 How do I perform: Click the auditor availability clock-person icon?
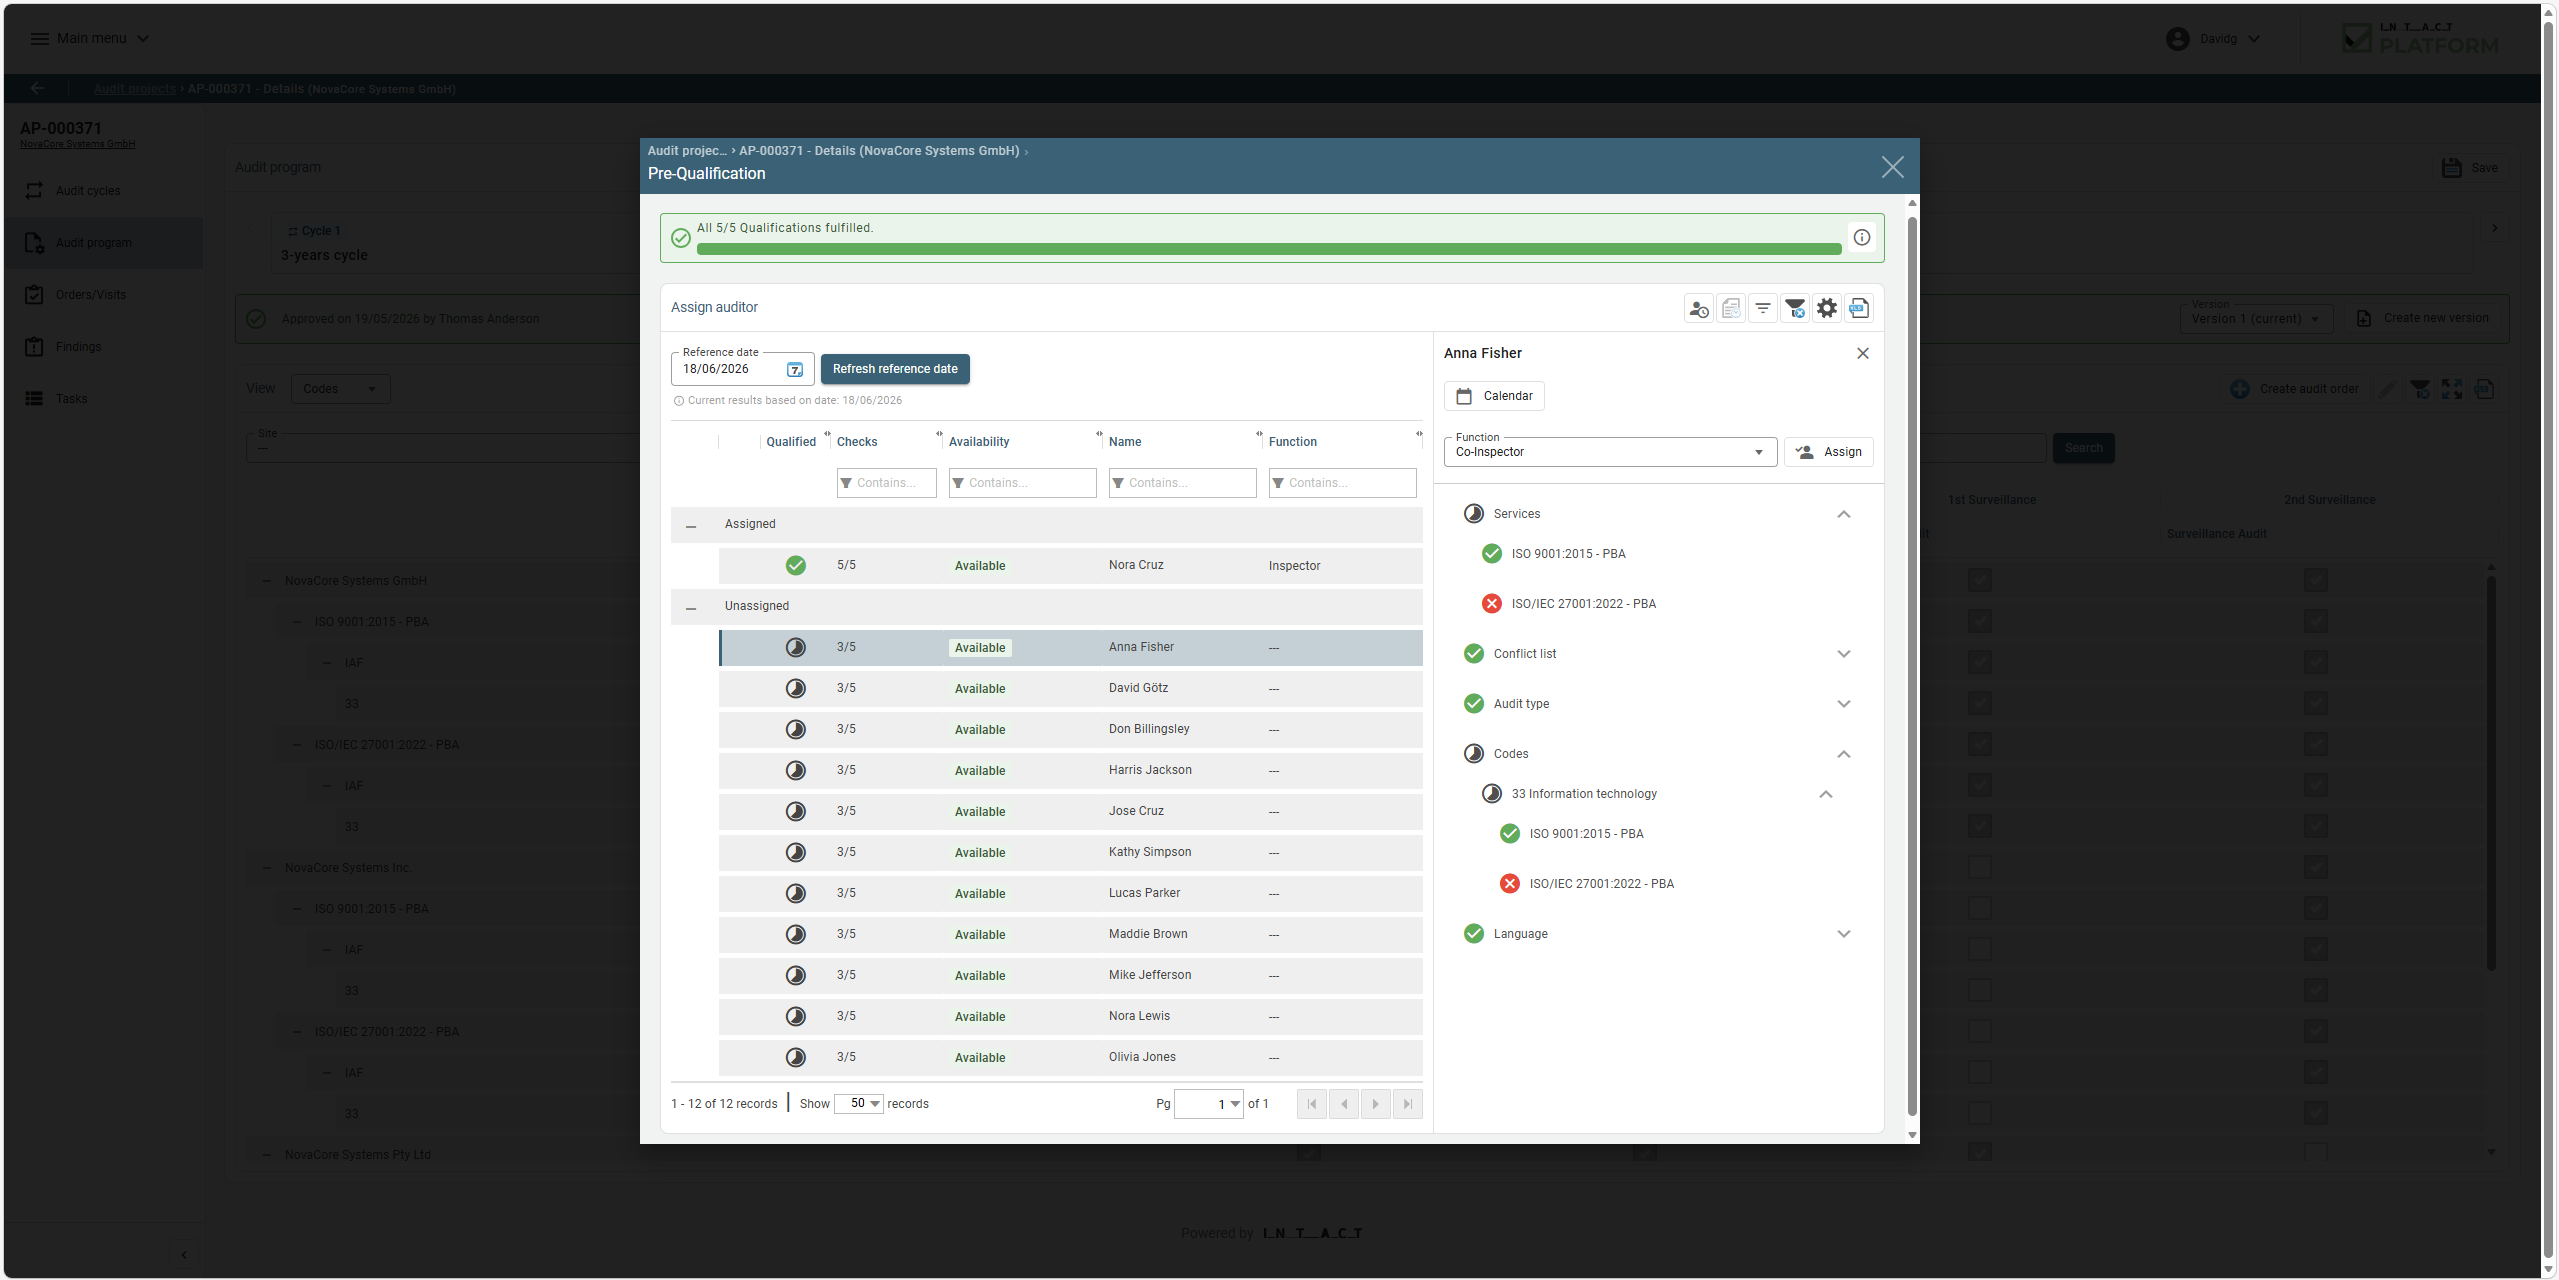(x=1698, y=308)
